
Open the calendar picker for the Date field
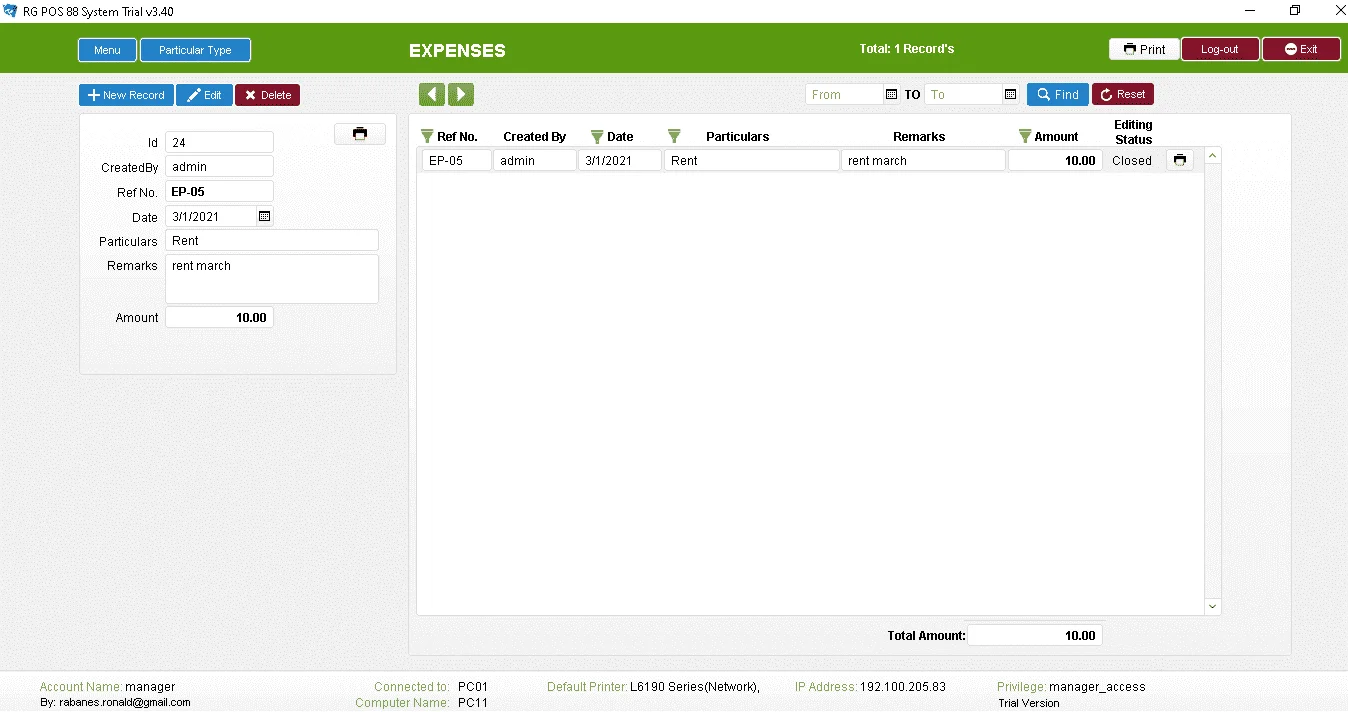[264, 216]
